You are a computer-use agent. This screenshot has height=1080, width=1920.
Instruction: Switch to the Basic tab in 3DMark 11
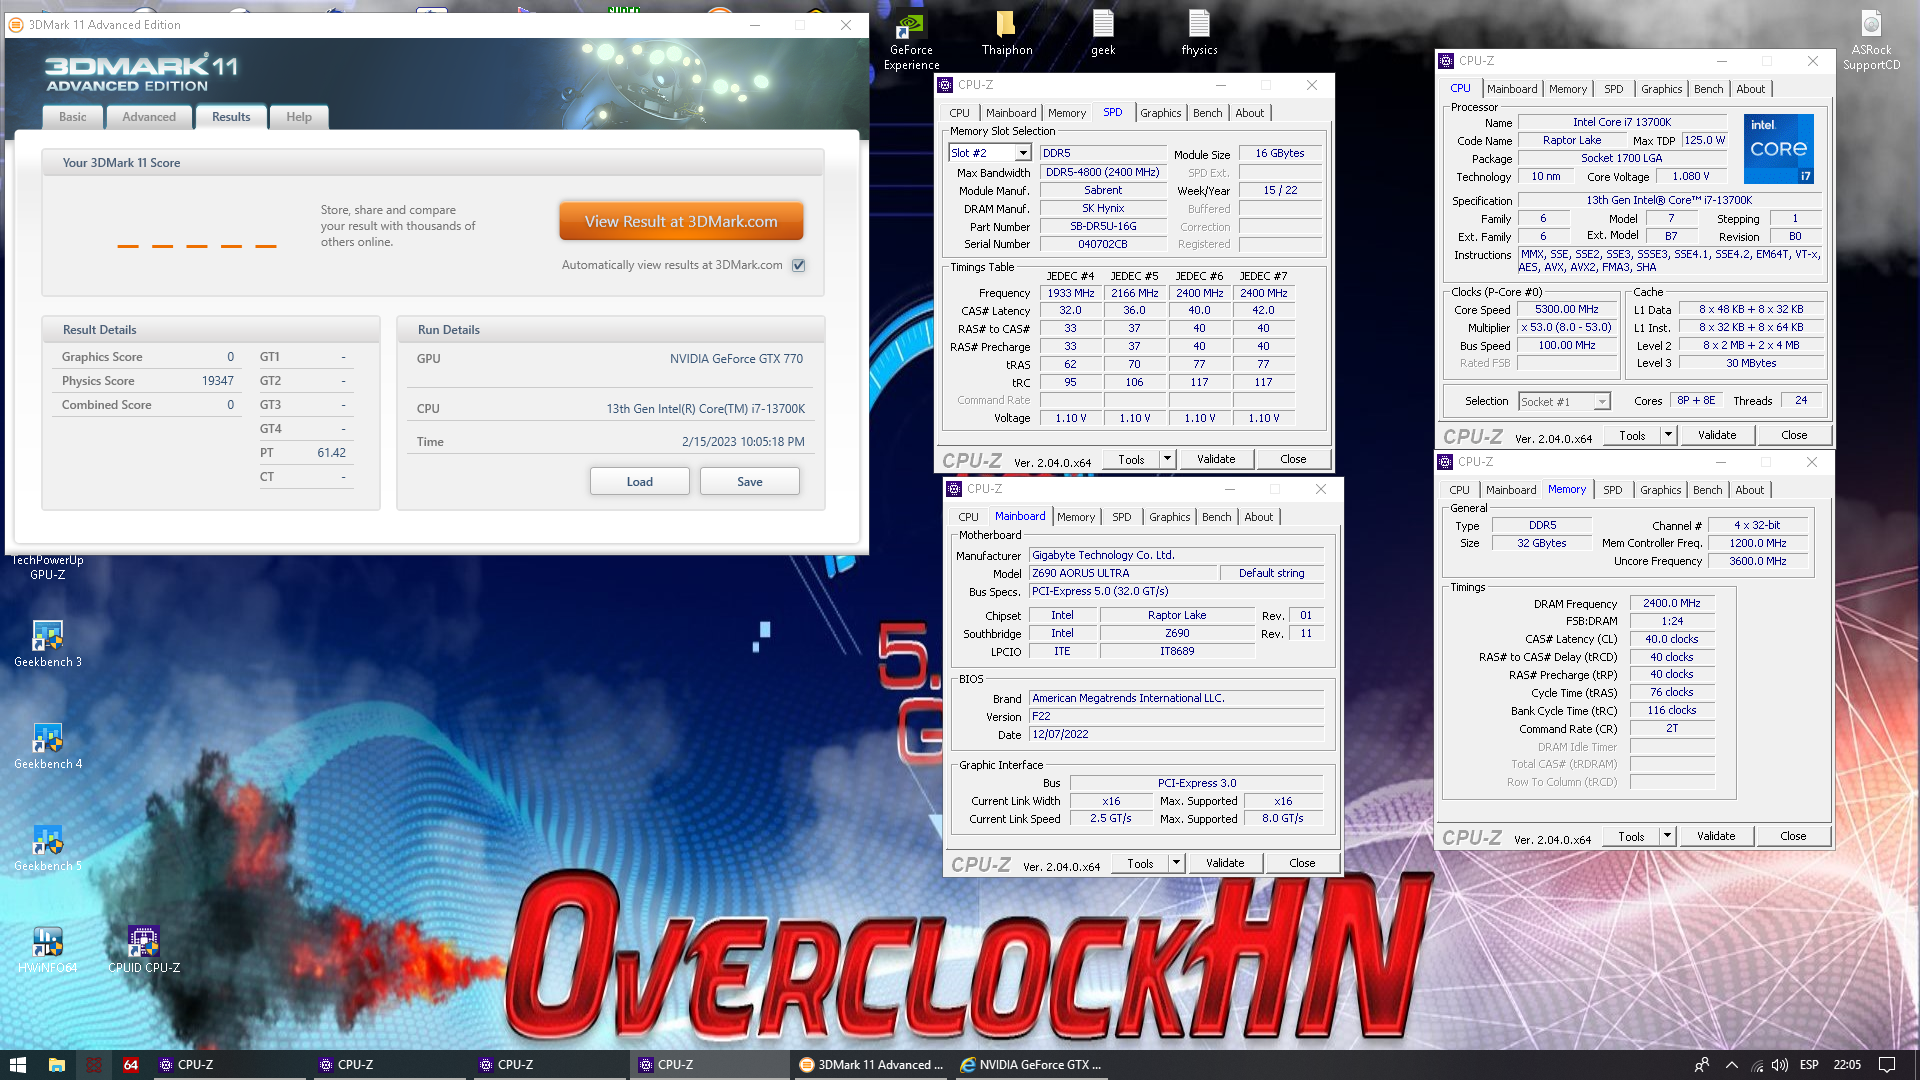pyautogui.click(x=72, y=117)
